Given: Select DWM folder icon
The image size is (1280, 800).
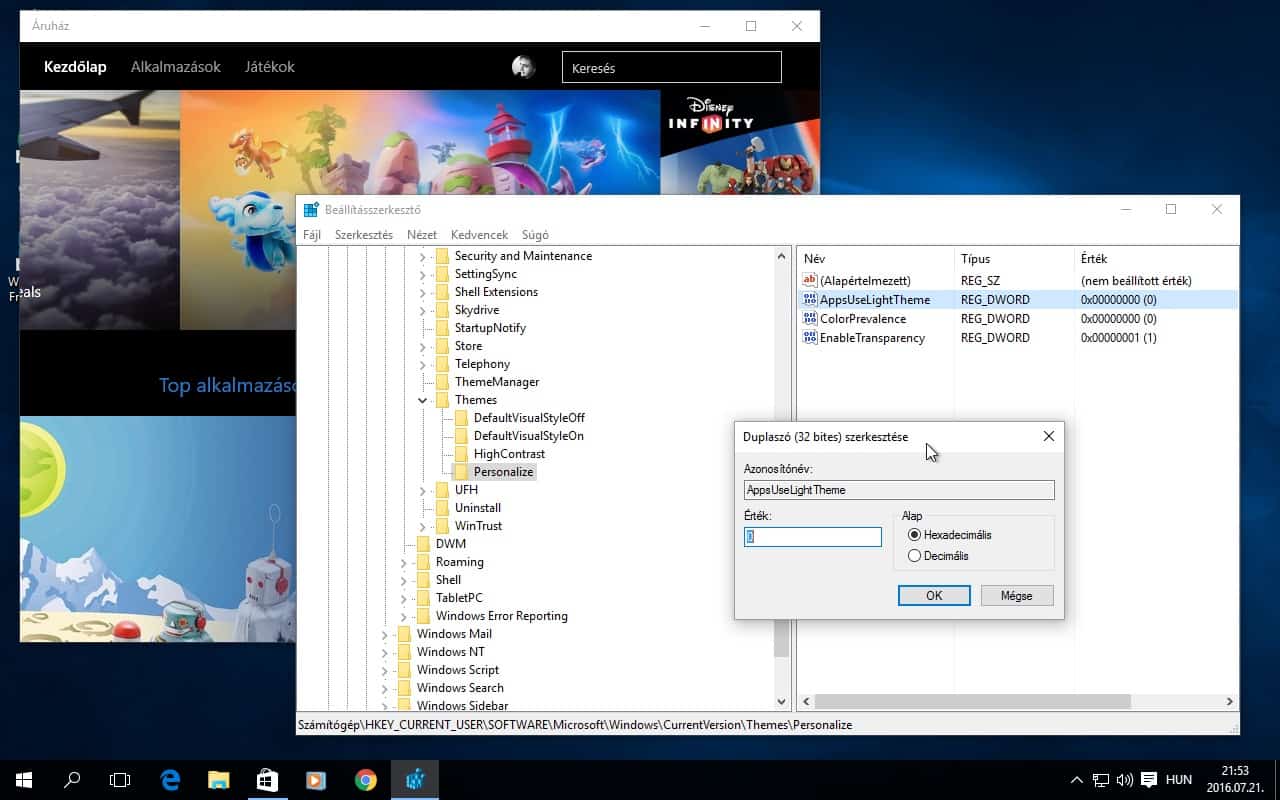Looking at the screenshot, I should (x=423, y=544).
